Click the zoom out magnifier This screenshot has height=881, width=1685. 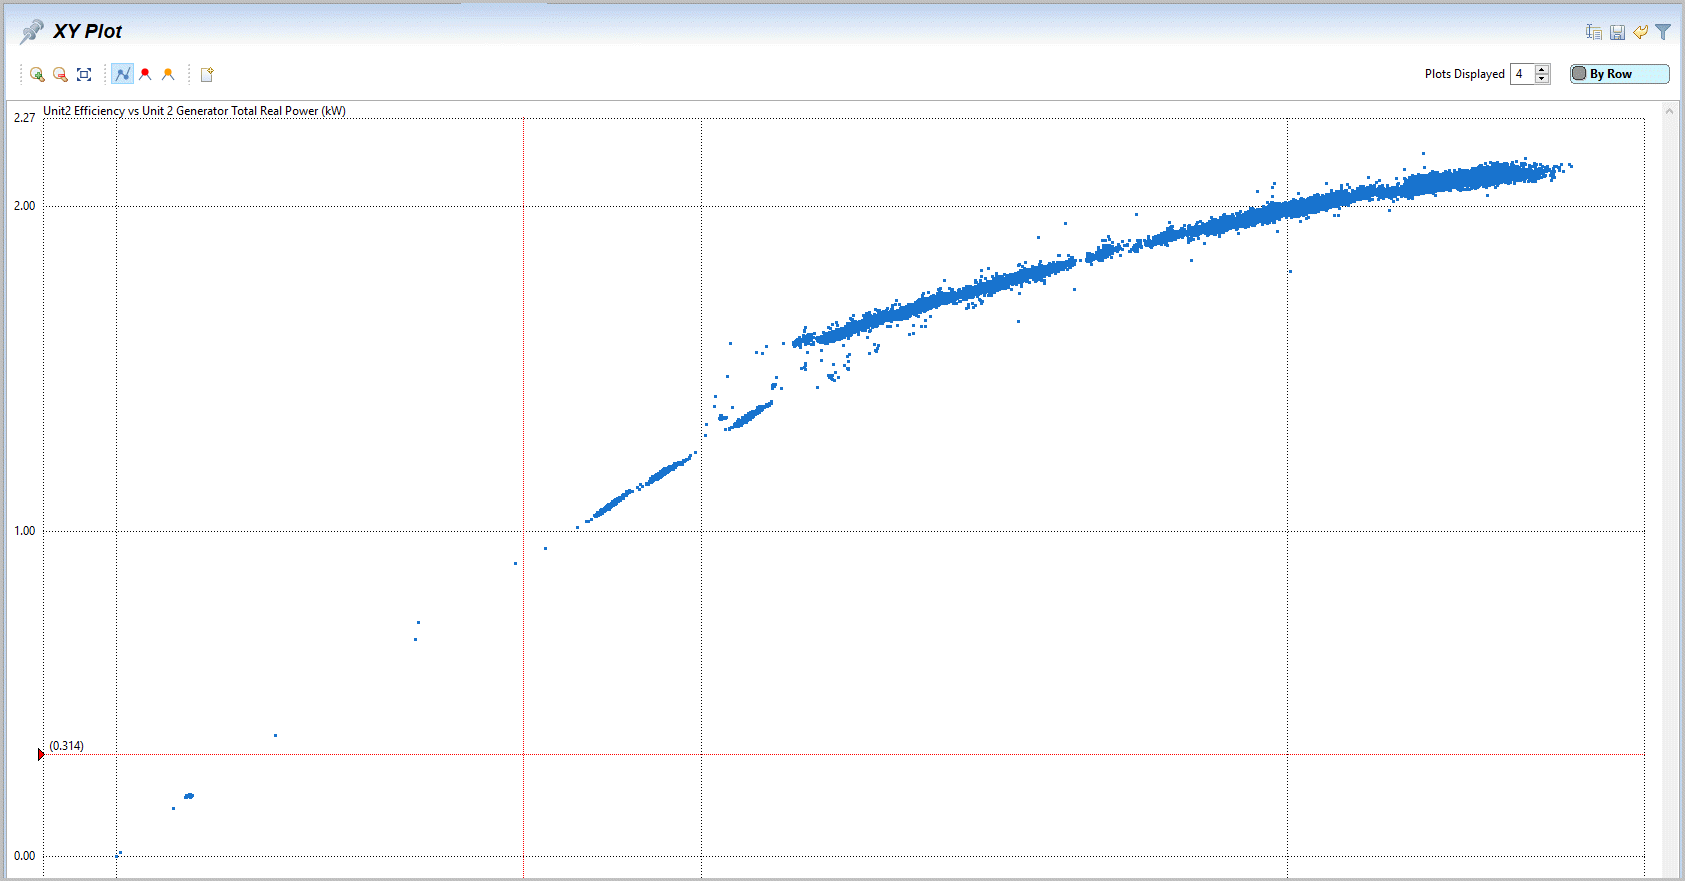60,74
